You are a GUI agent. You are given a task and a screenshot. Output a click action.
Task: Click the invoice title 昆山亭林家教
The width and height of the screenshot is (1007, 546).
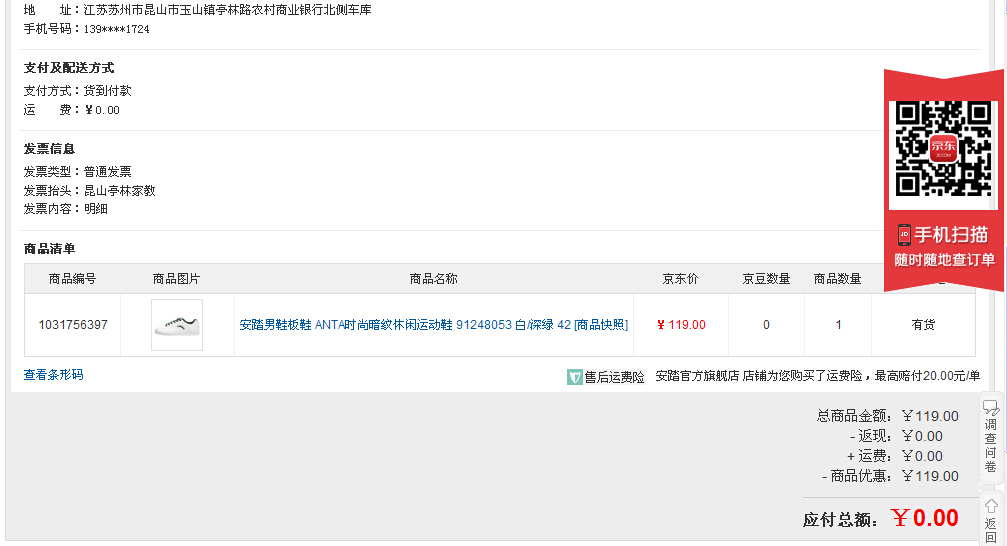119,191
